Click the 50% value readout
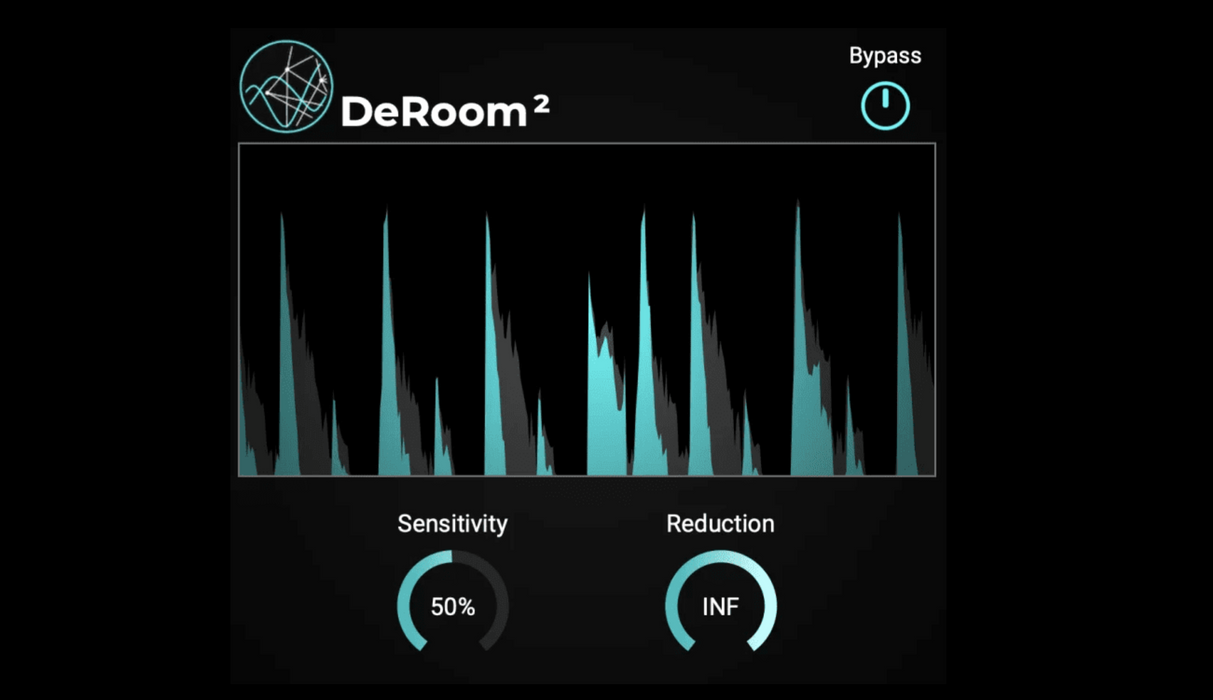 [453, 607]
